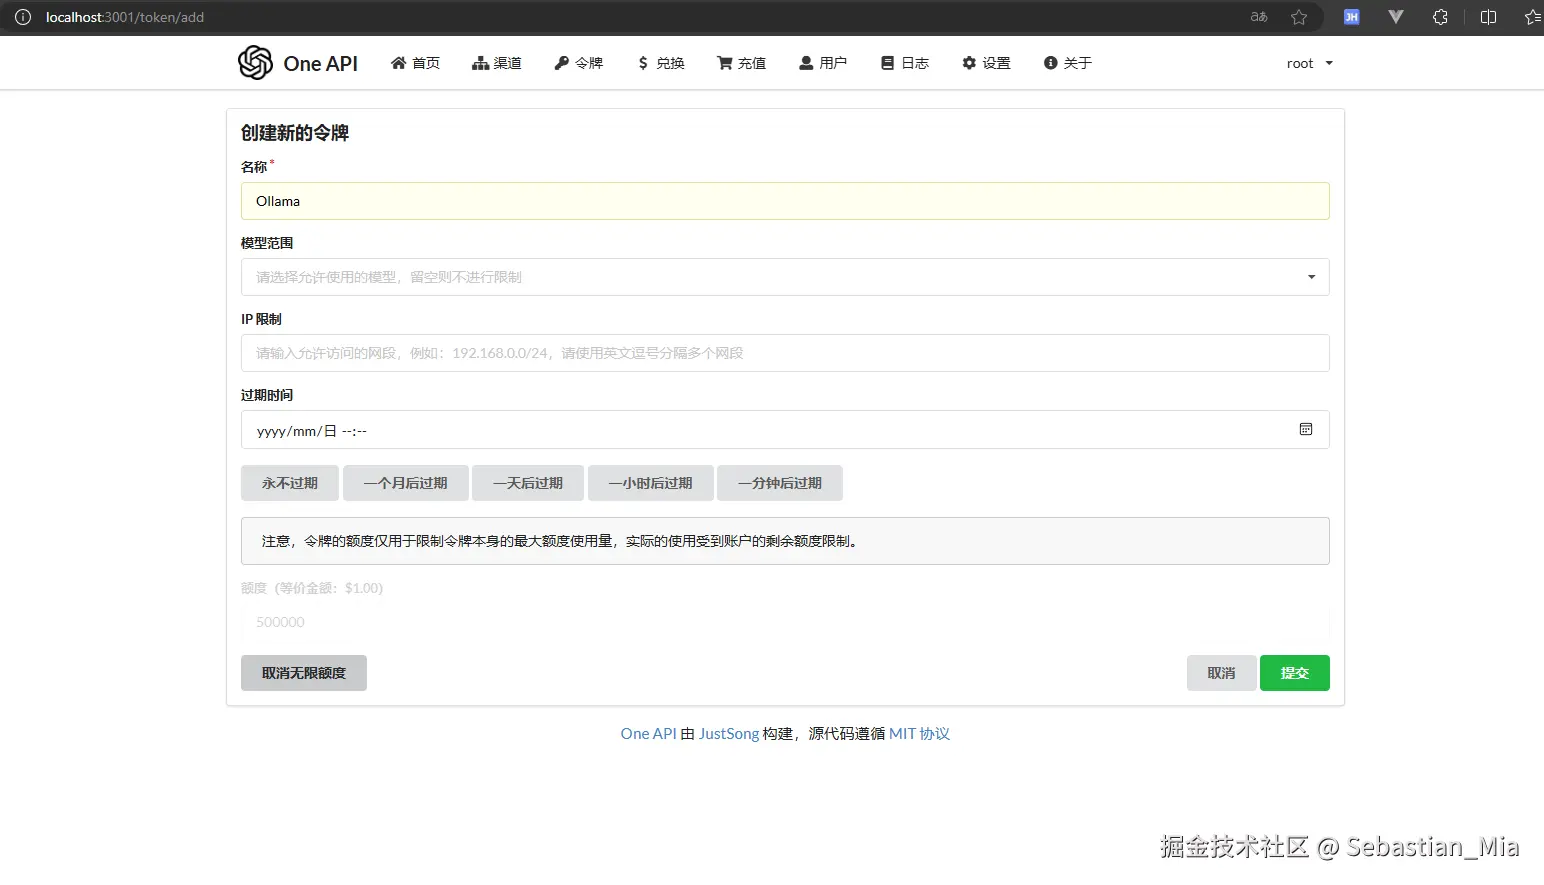Click the 令牌 key icon in navbar
Screen dimensions: 1544x885
tap(562, 62)
